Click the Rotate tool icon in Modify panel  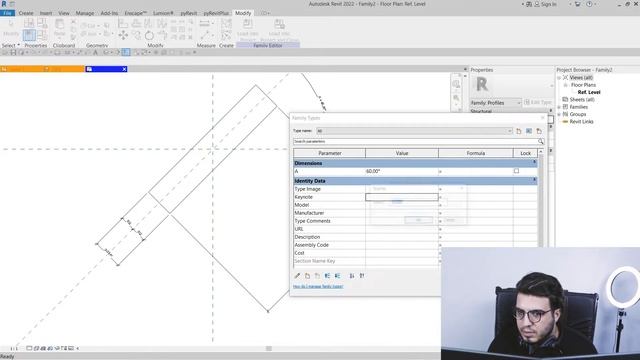click(149, 35)
